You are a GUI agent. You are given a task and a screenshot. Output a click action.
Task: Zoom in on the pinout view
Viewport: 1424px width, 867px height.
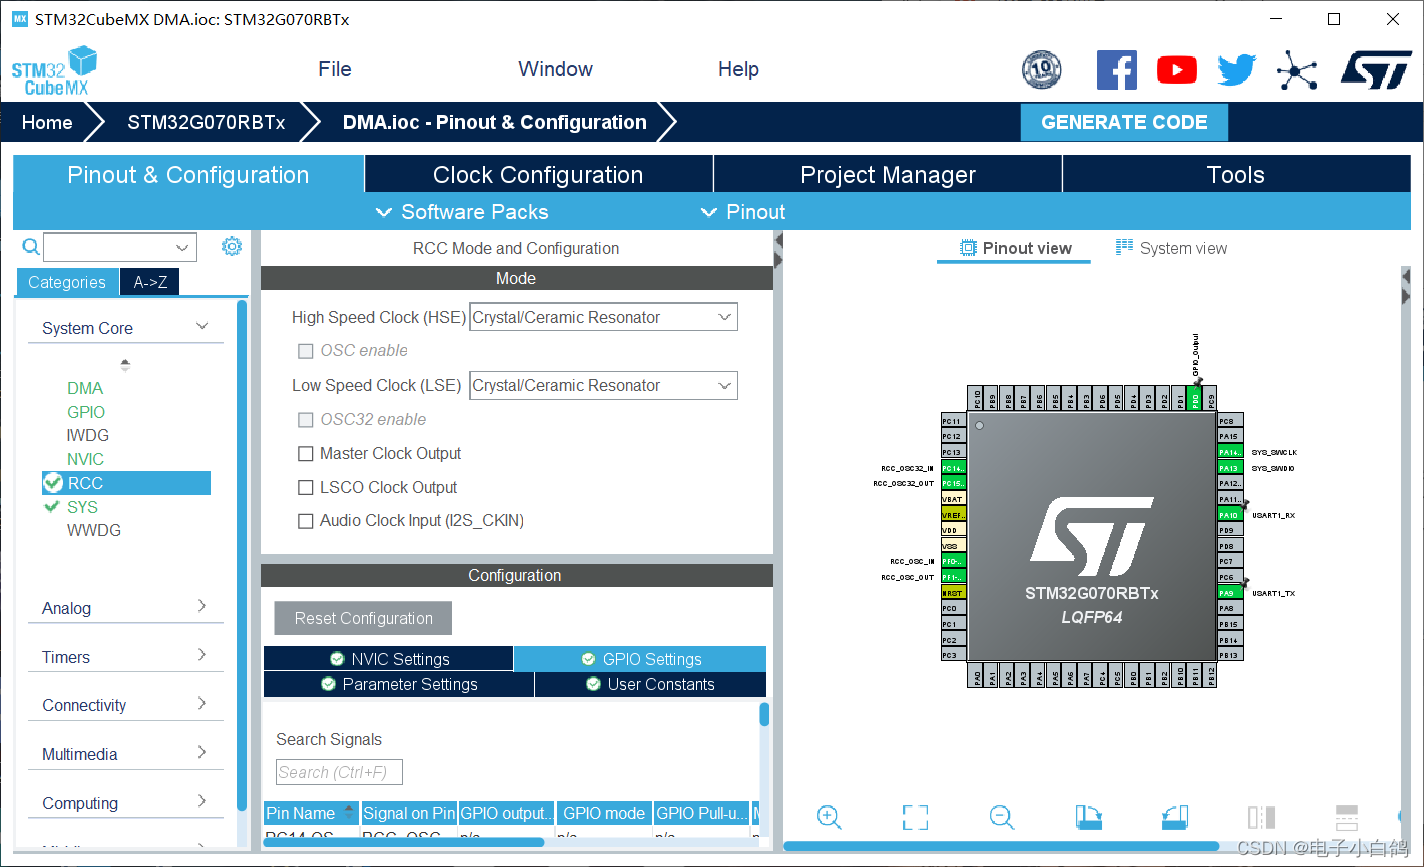click(x=828, y=817)
